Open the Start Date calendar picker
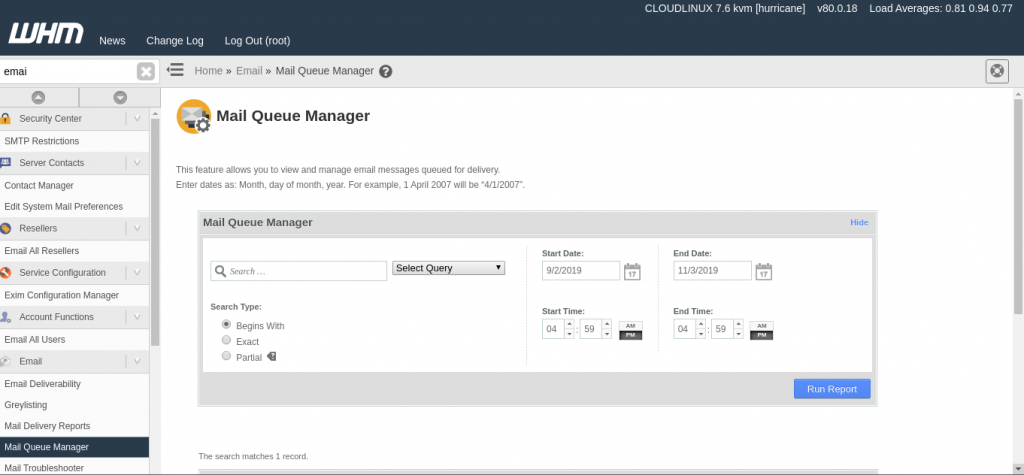Image resolution: width=1024 pixels, height=475 pixels. (x=632, y=271)
